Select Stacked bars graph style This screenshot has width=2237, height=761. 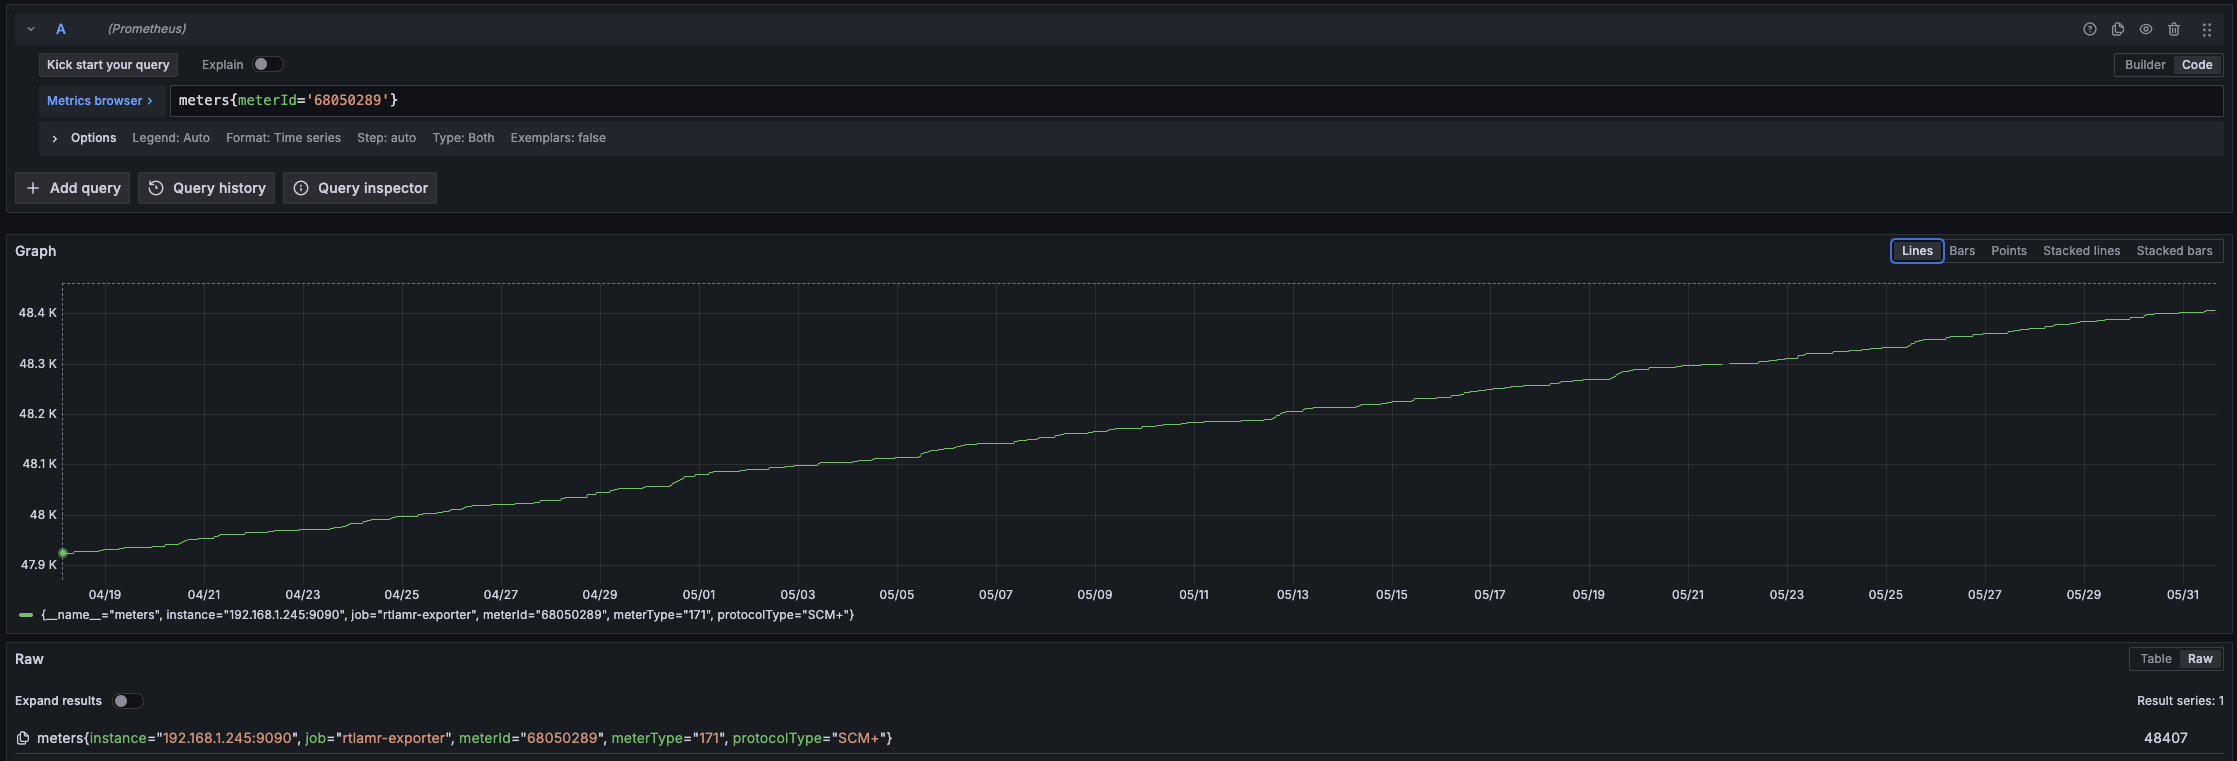(2174, 251)
